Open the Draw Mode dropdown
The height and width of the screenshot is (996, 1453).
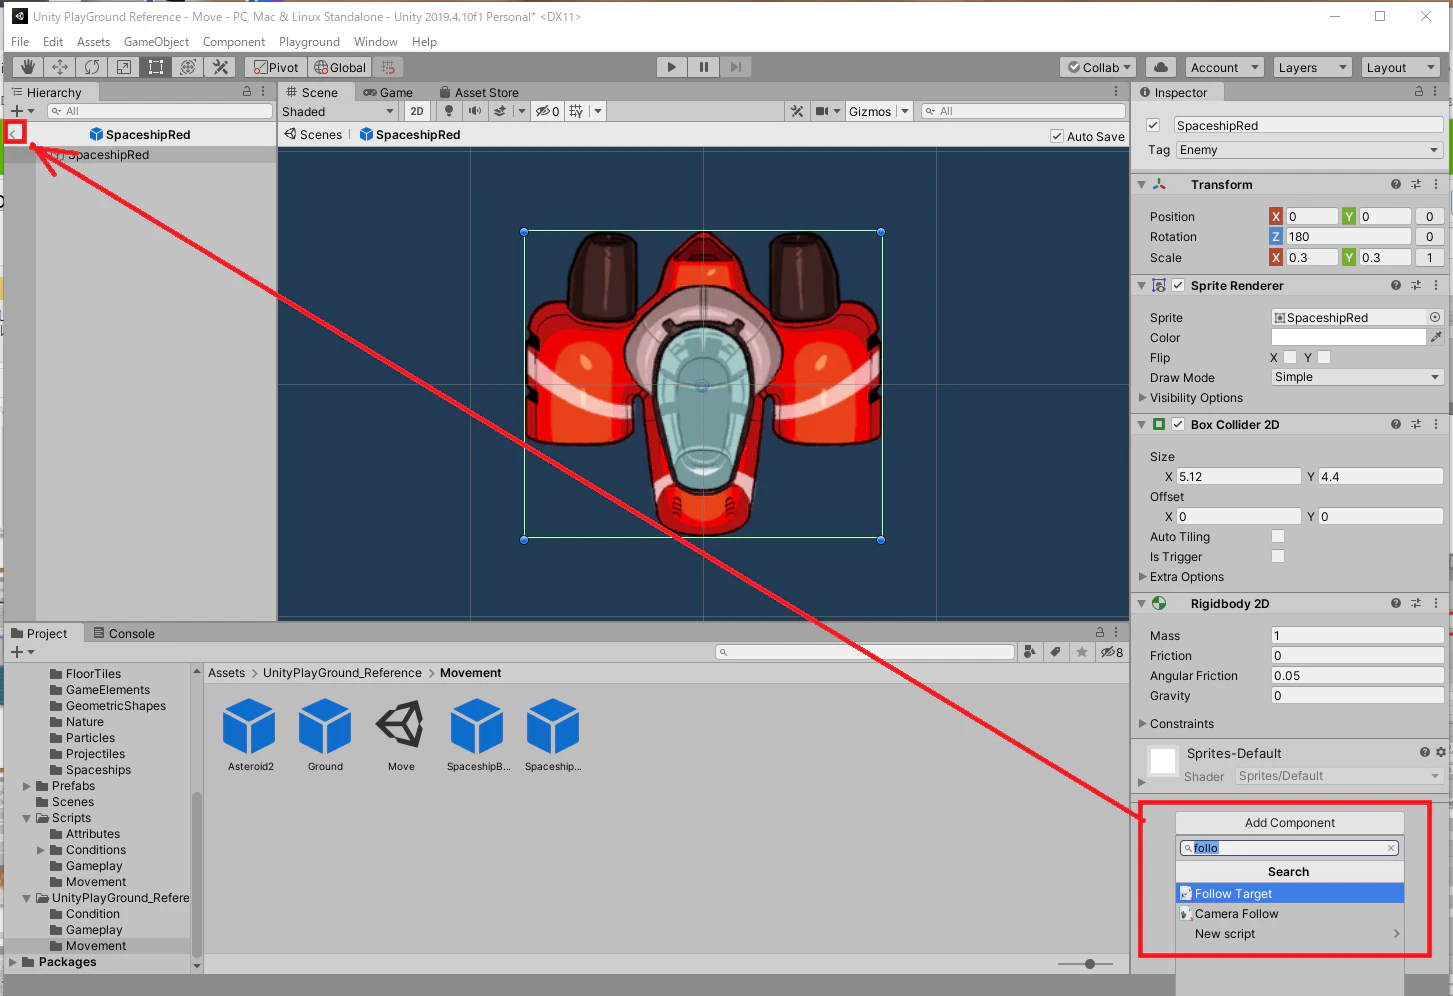coord(1357,377)
